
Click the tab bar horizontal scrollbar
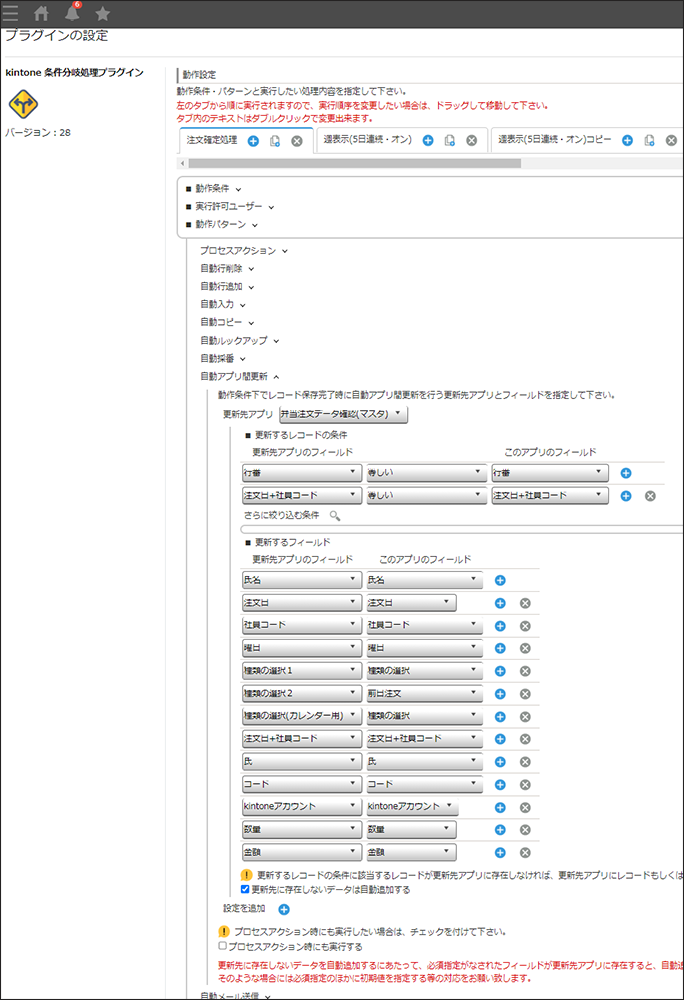point(354,163)
